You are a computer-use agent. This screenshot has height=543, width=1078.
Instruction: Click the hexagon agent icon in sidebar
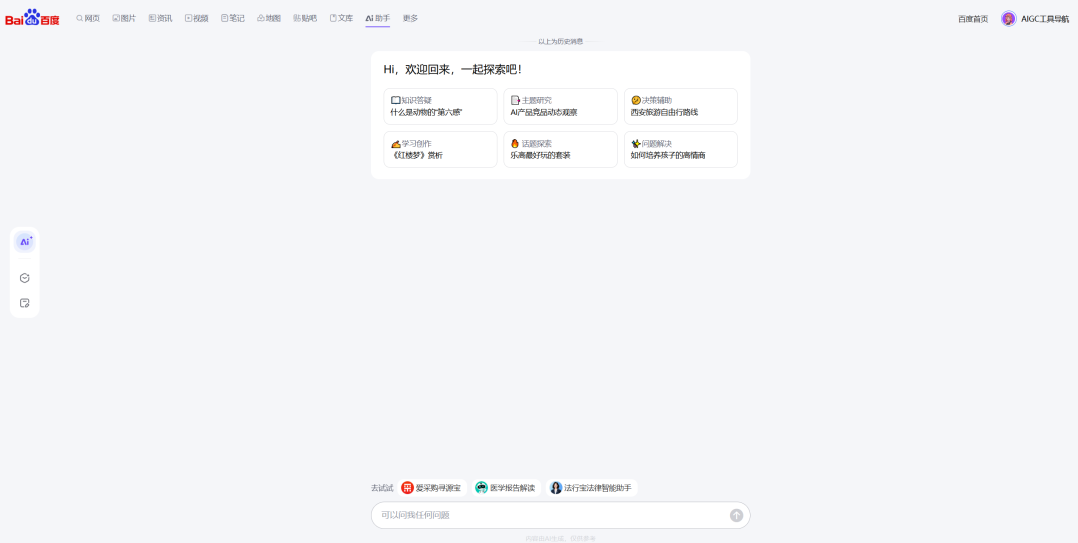[x=25, y=278]
